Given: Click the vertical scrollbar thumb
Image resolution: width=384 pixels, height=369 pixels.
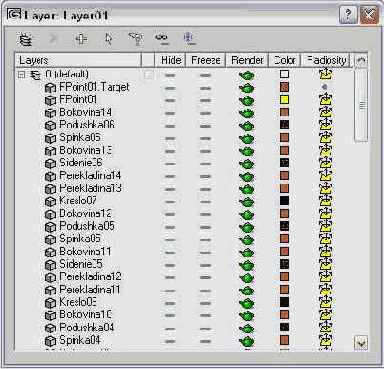Looking at the screenshot, I should click(361, 105).
